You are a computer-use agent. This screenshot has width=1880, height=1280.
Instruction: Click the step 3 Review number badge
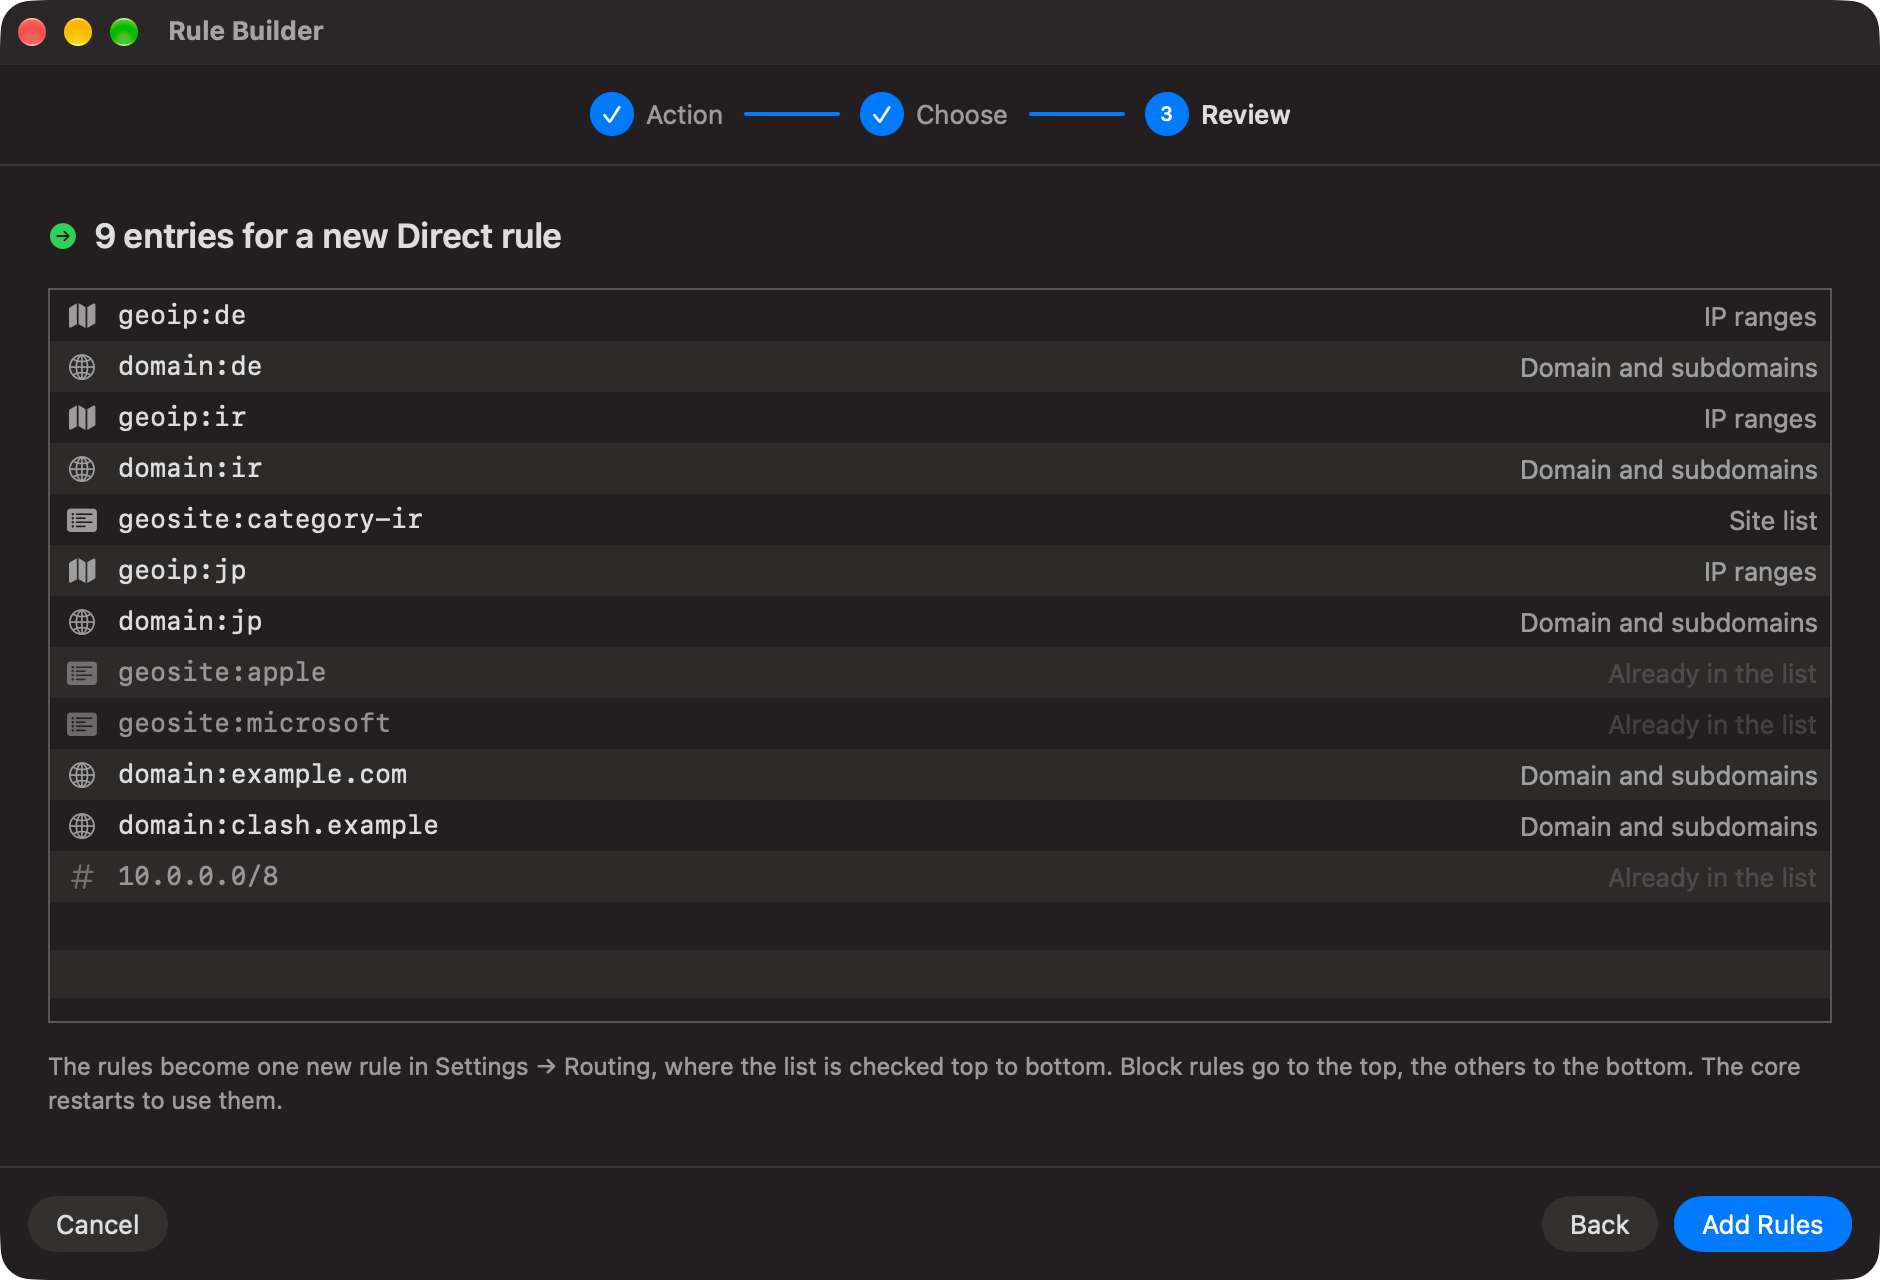point(1167,114)
